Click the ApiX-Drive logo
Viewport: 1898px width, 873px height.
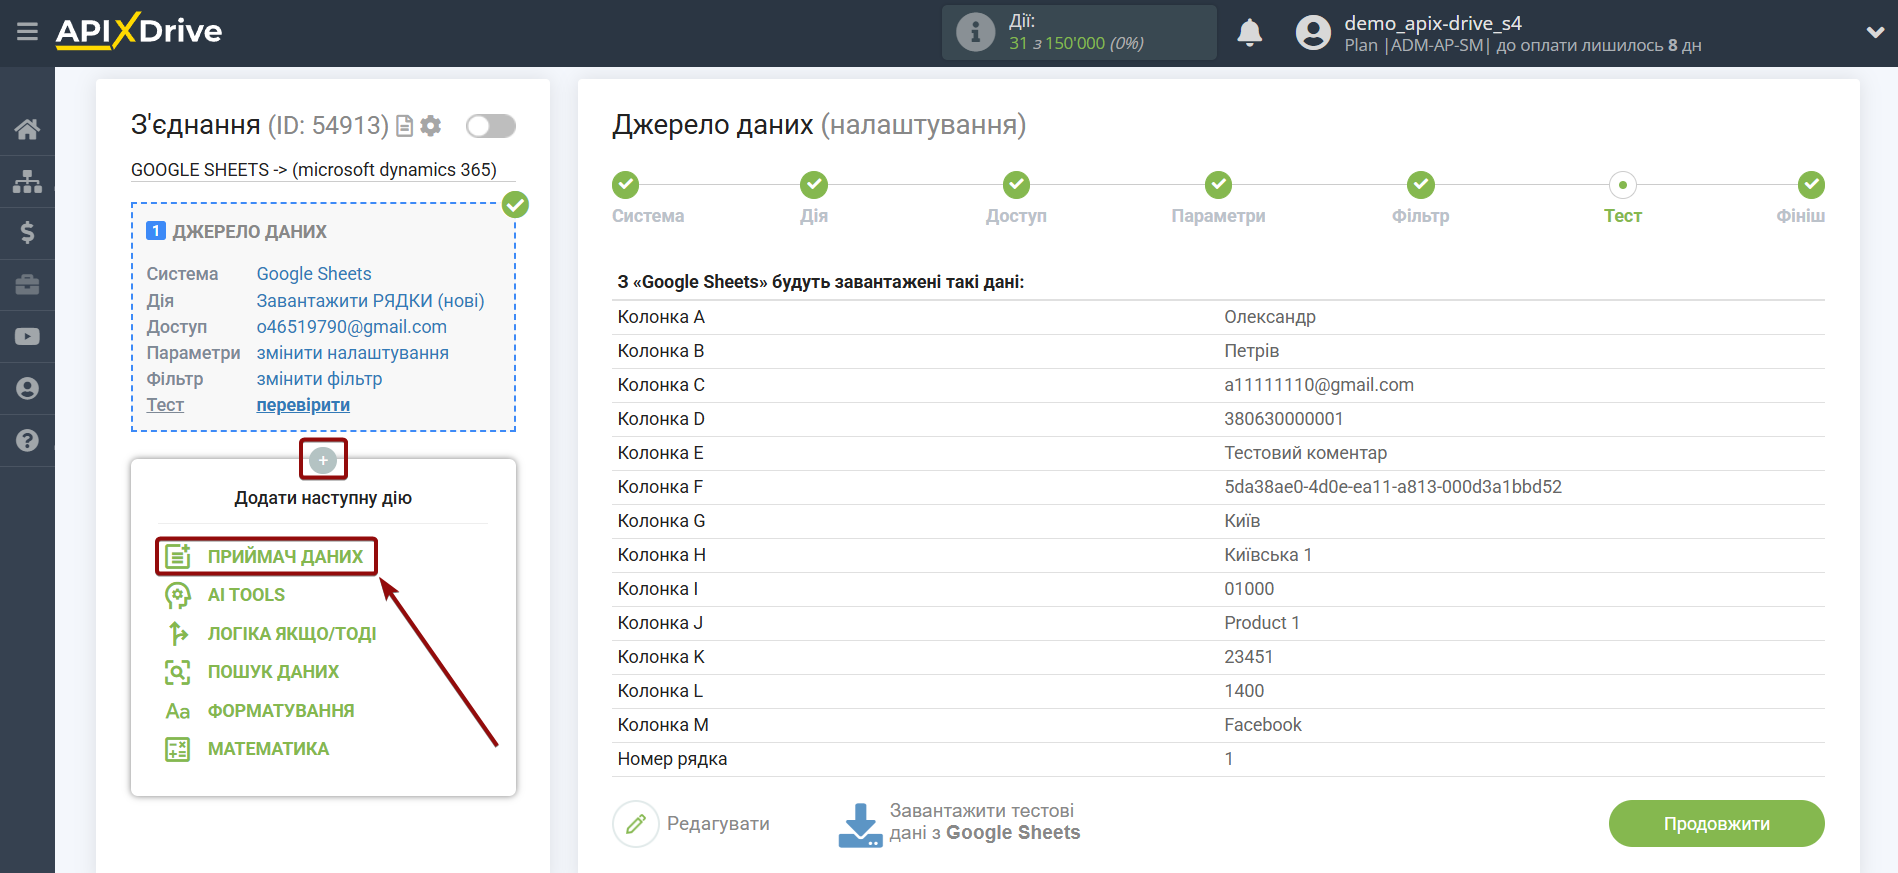(139, 31)
